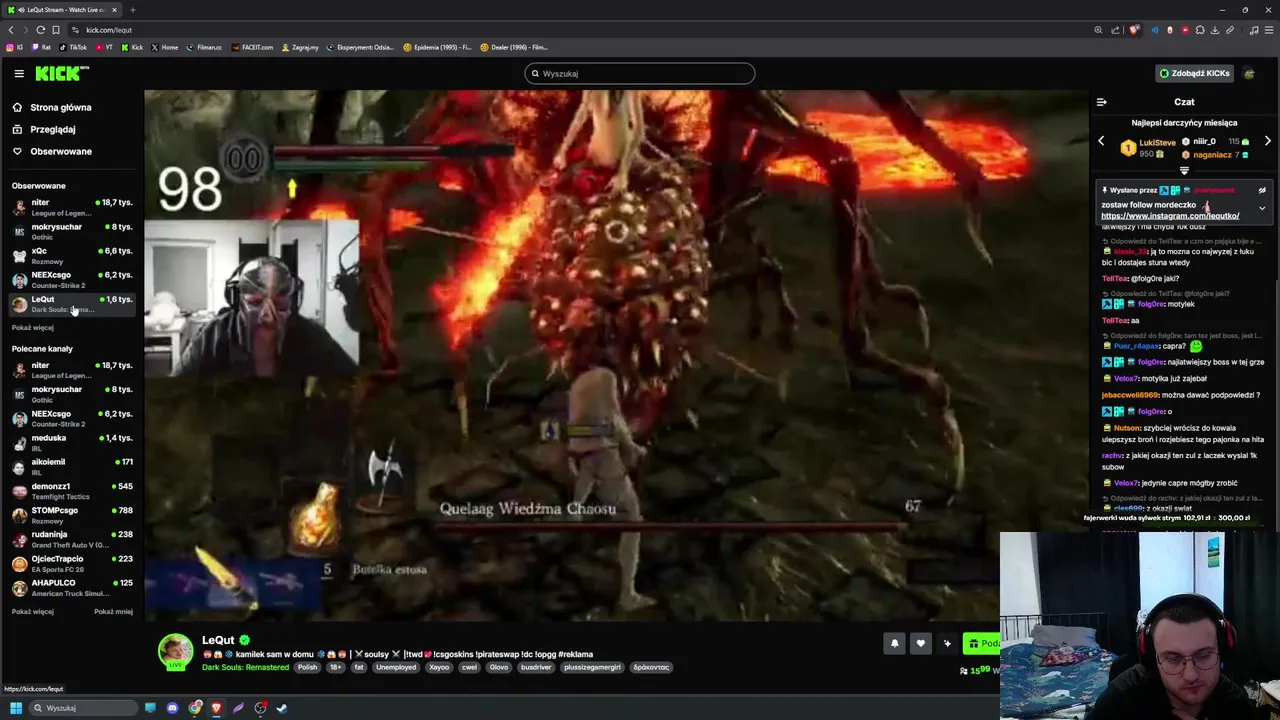Viewport: 1280px width, 720px height.
Task: Open a new browser tab
Action: click(132, 10)
